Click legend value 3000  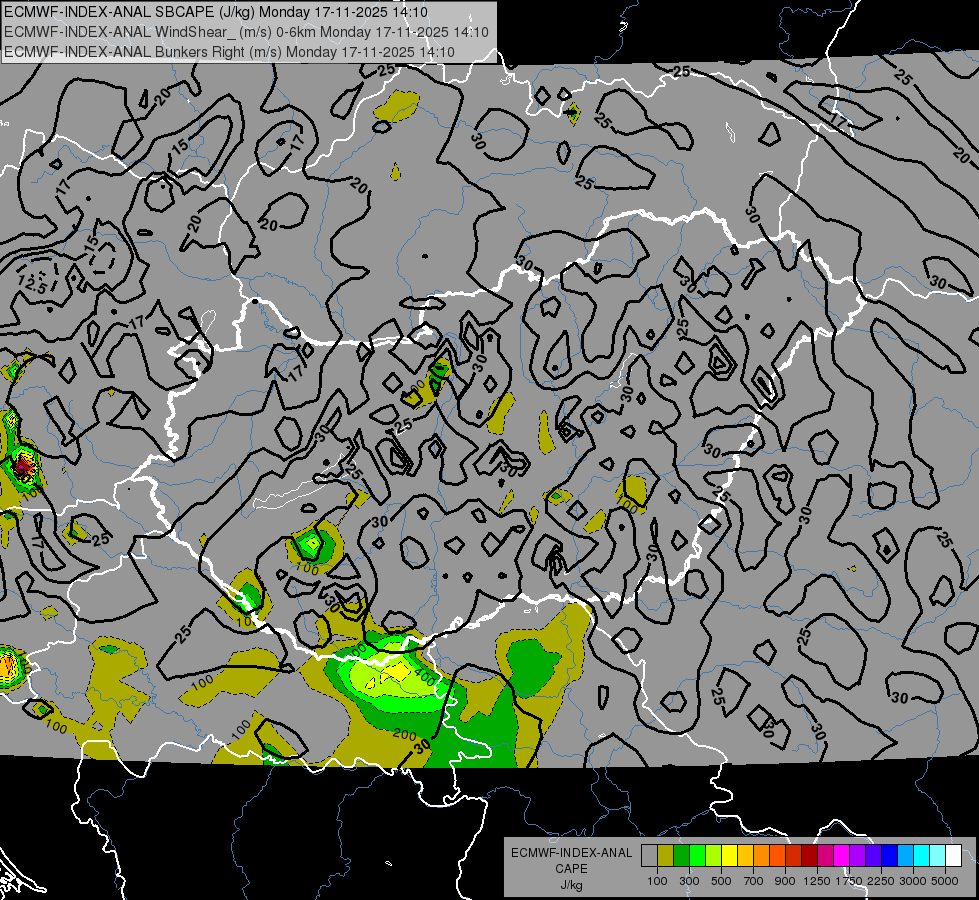click(913, 881)
